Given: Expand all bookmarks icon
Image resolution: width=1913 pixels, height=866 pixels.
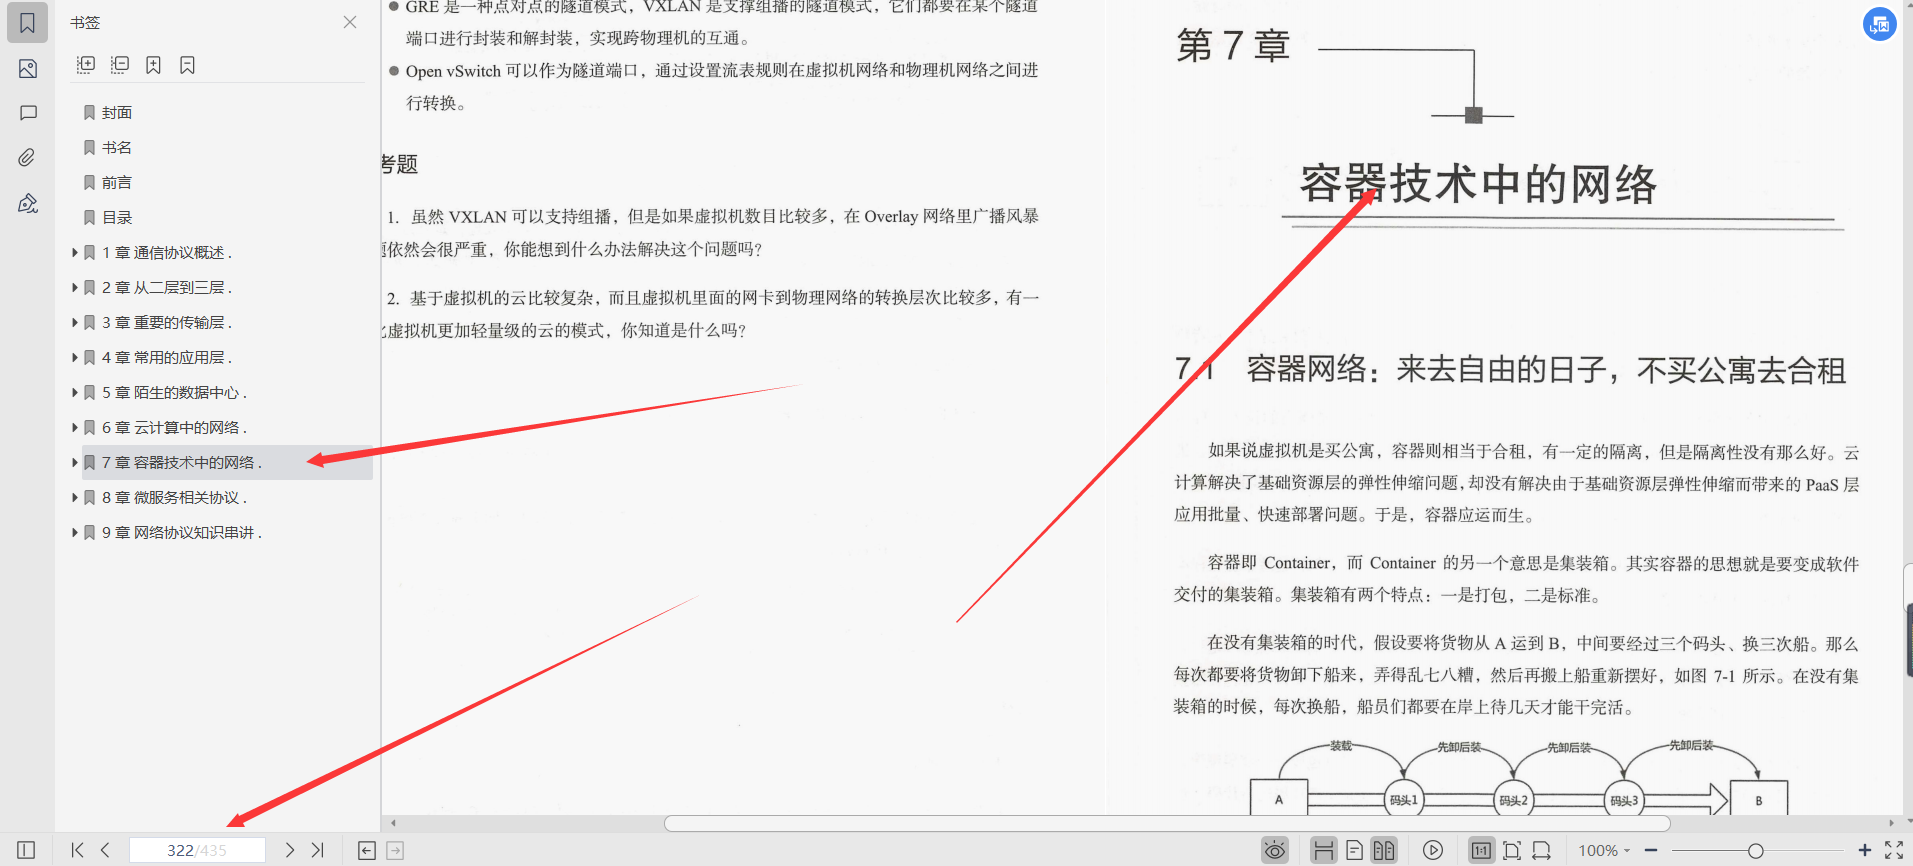Looking at the screenshot, I should (86, 65).
